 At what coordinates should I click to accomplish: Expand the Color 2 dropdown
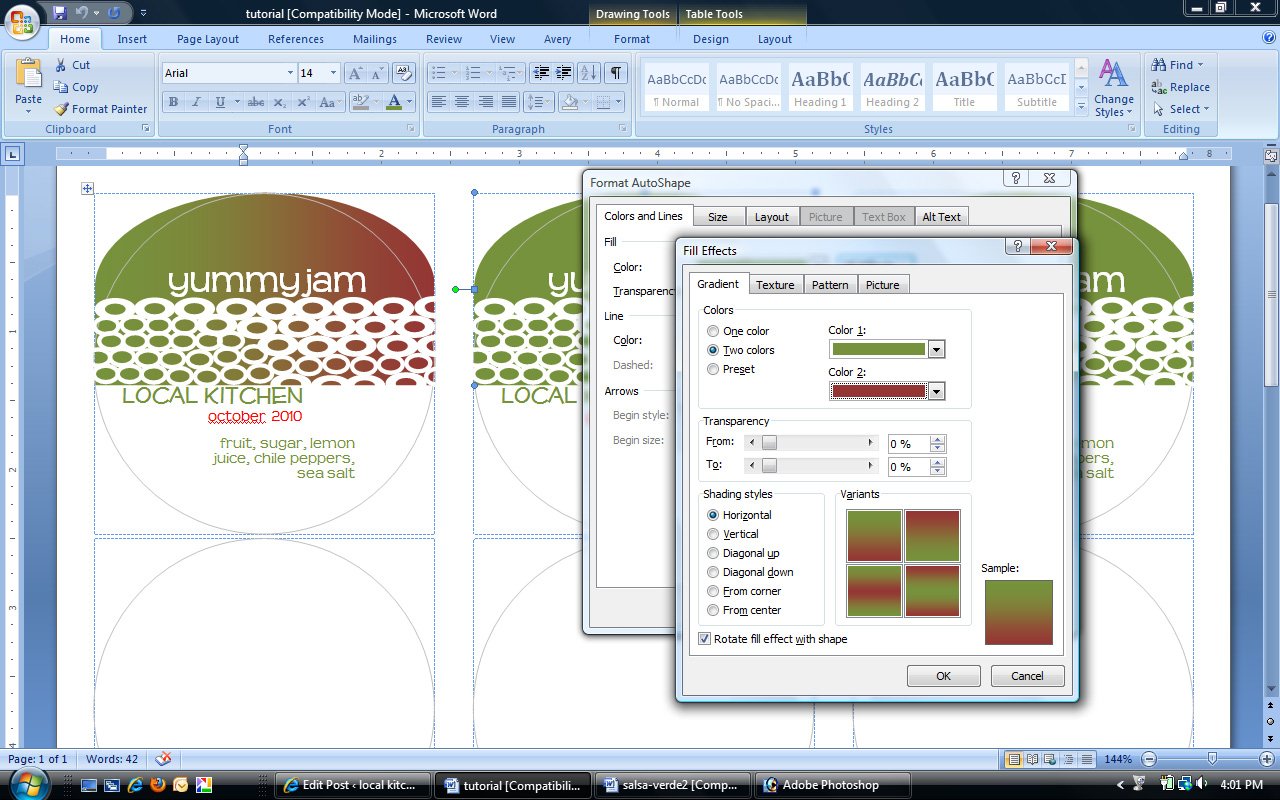pyautogui.click(x=936, y=391)
